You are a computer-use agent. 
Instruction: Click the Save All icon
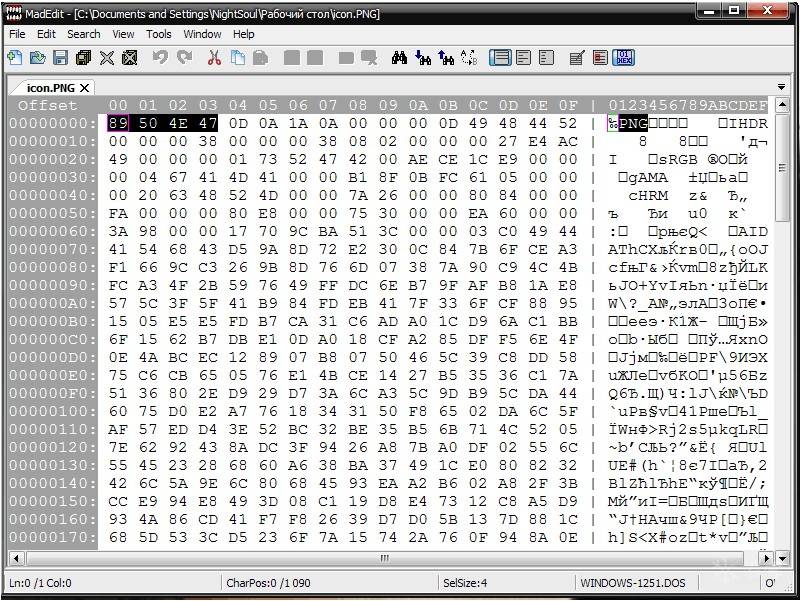click(x=83, y=58)
